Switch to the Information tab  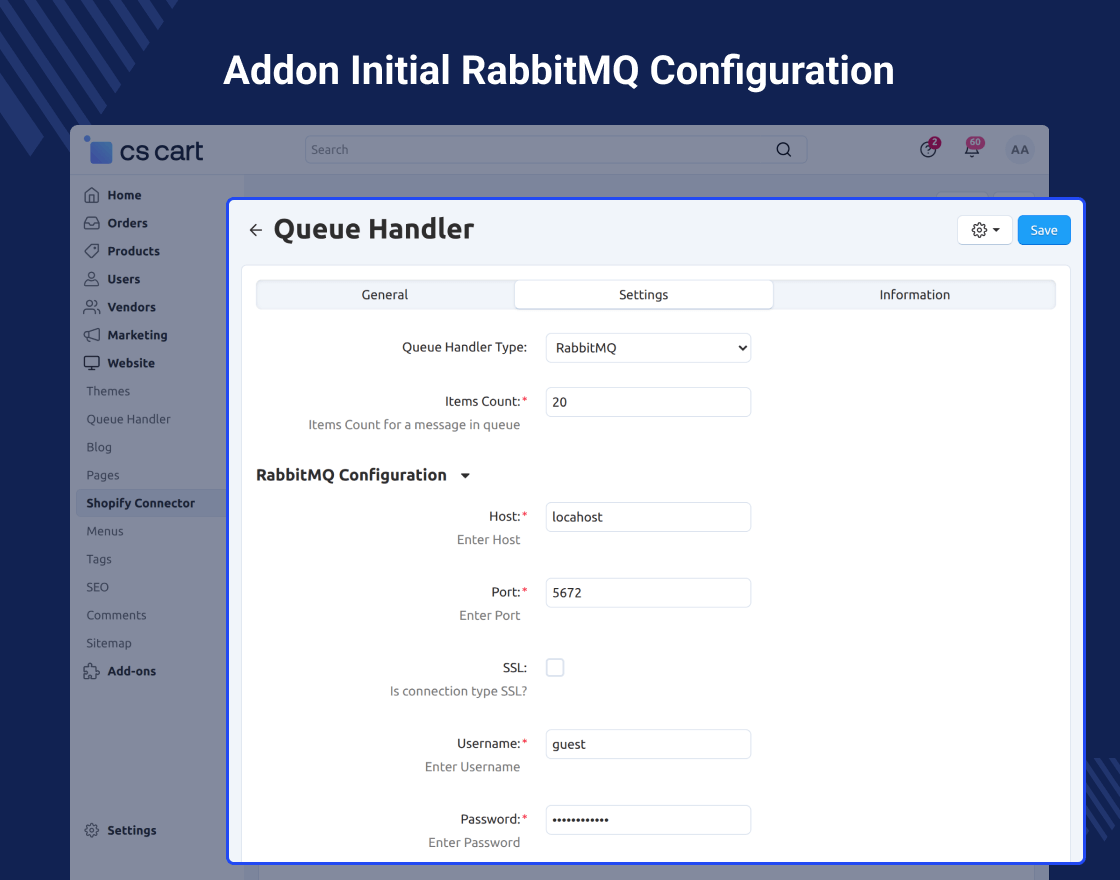click(914, 295)
